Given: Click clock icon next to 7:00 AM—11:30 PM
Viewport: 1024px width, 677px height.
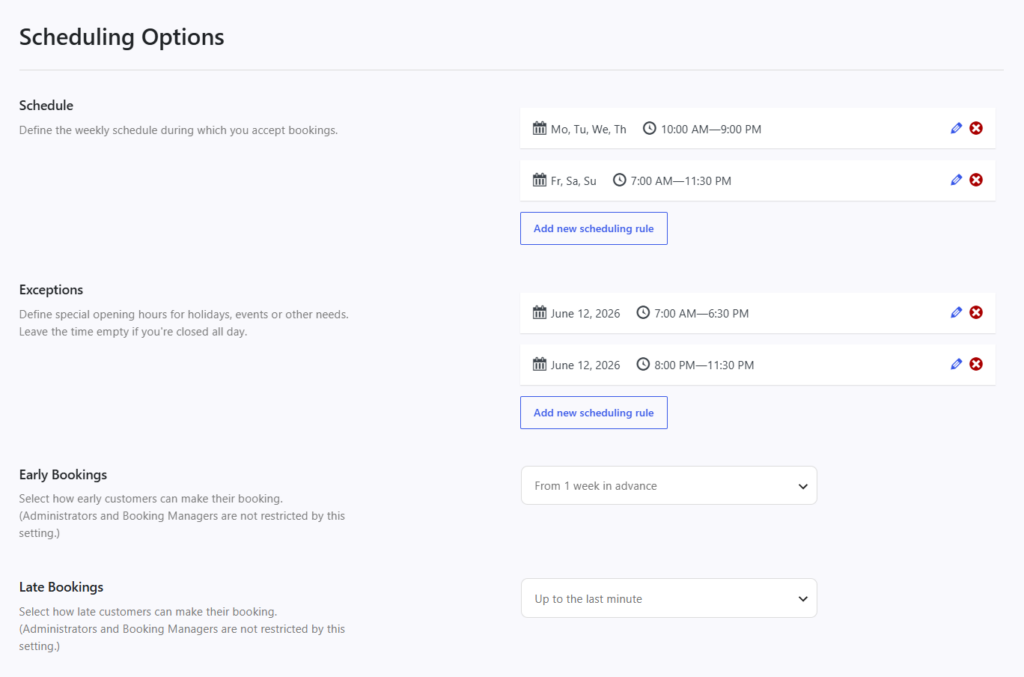Looking at the screenshot, I should (619, 180).
